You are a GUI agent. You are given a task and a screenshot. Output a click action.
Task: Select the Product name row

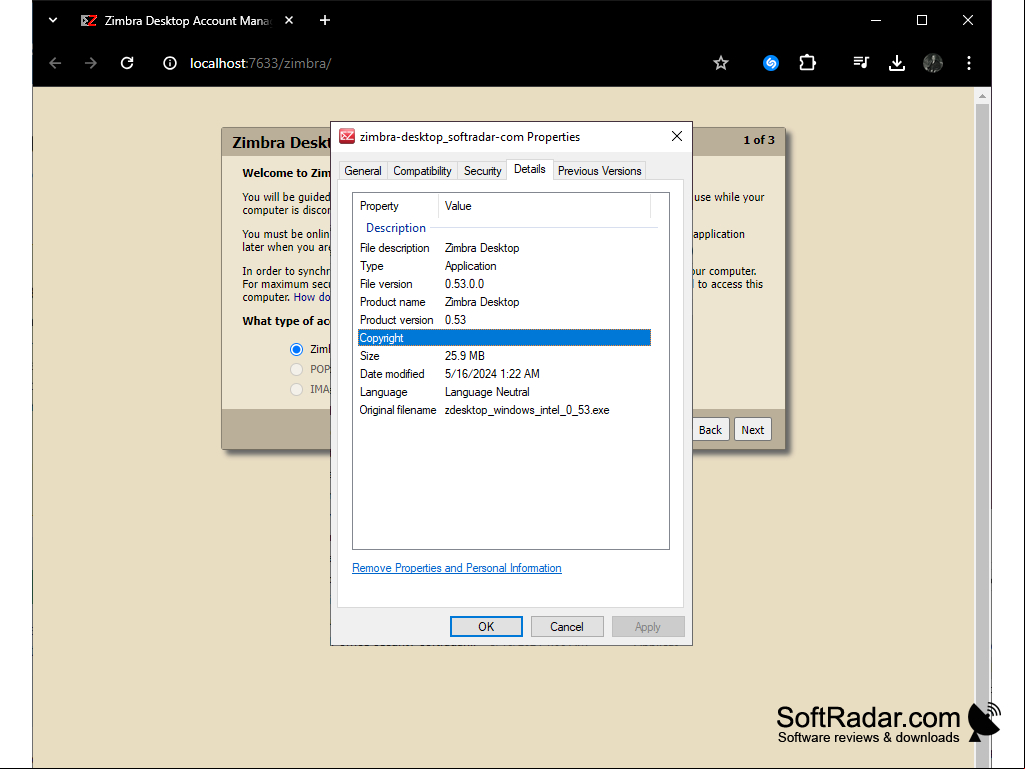[x=504, y=302]
